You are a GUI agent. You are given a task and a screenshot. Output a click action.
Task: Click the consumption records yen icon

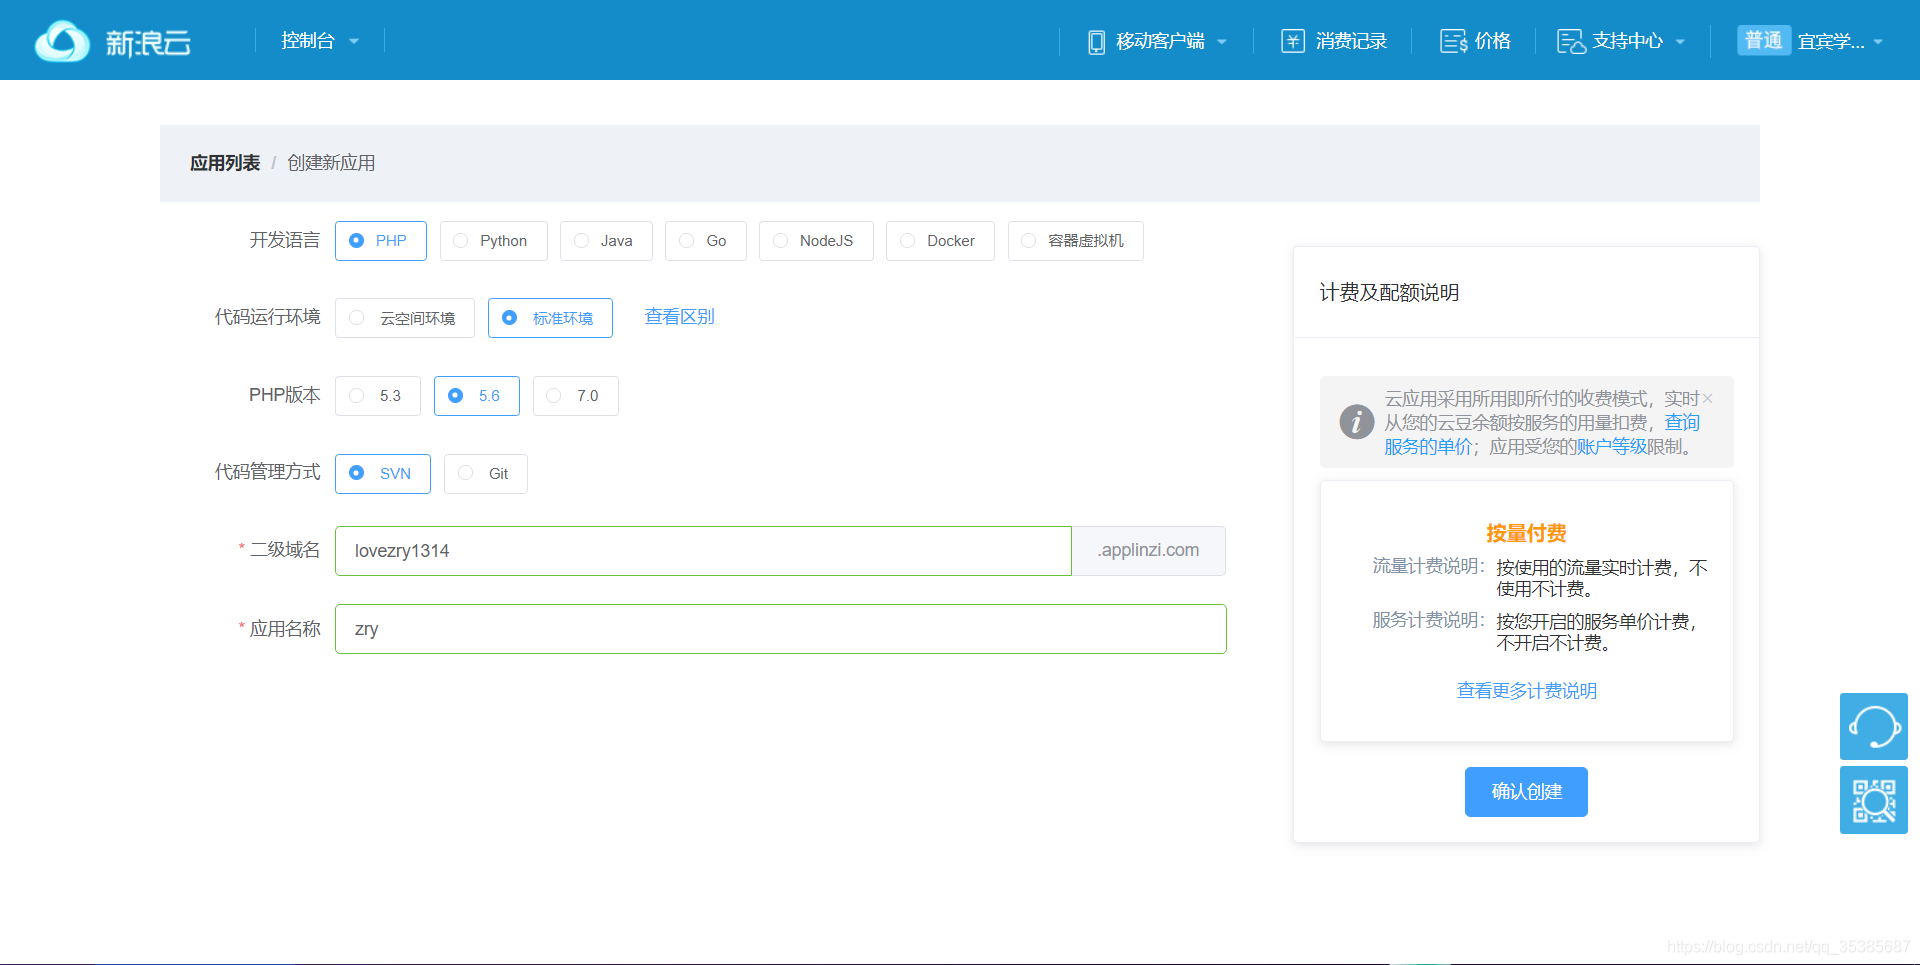coord(1293,41)
